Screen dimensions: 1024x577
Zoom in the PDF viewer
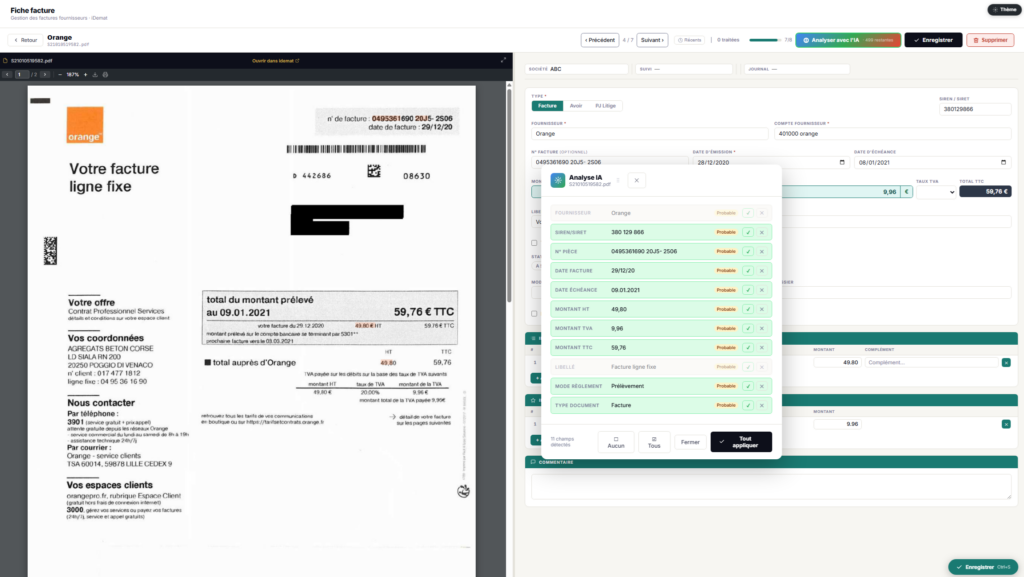86,74
